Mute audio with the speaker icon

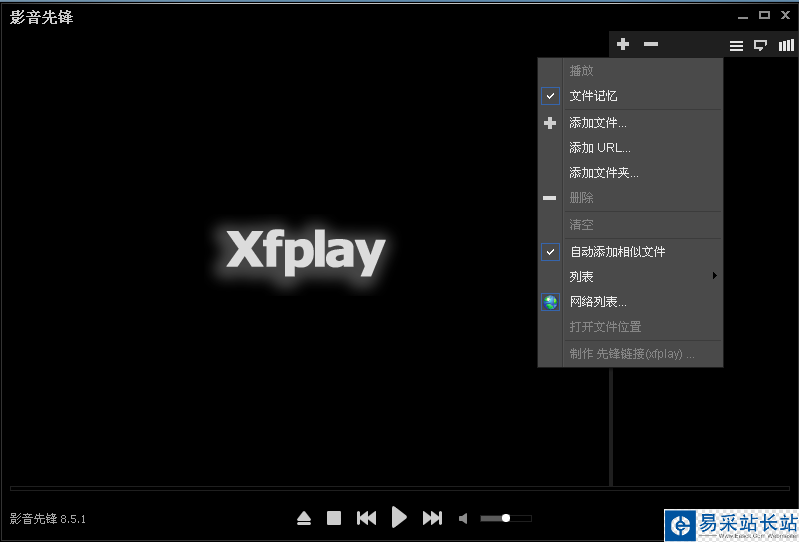[463, 518]
